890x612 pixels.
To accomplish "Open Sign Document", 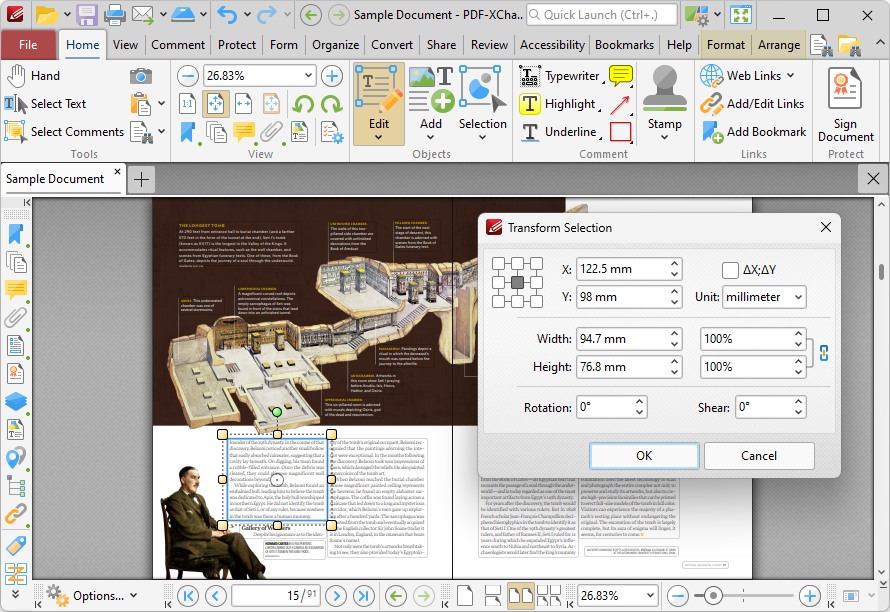I will pyautogui.click(x=845, y=105).
